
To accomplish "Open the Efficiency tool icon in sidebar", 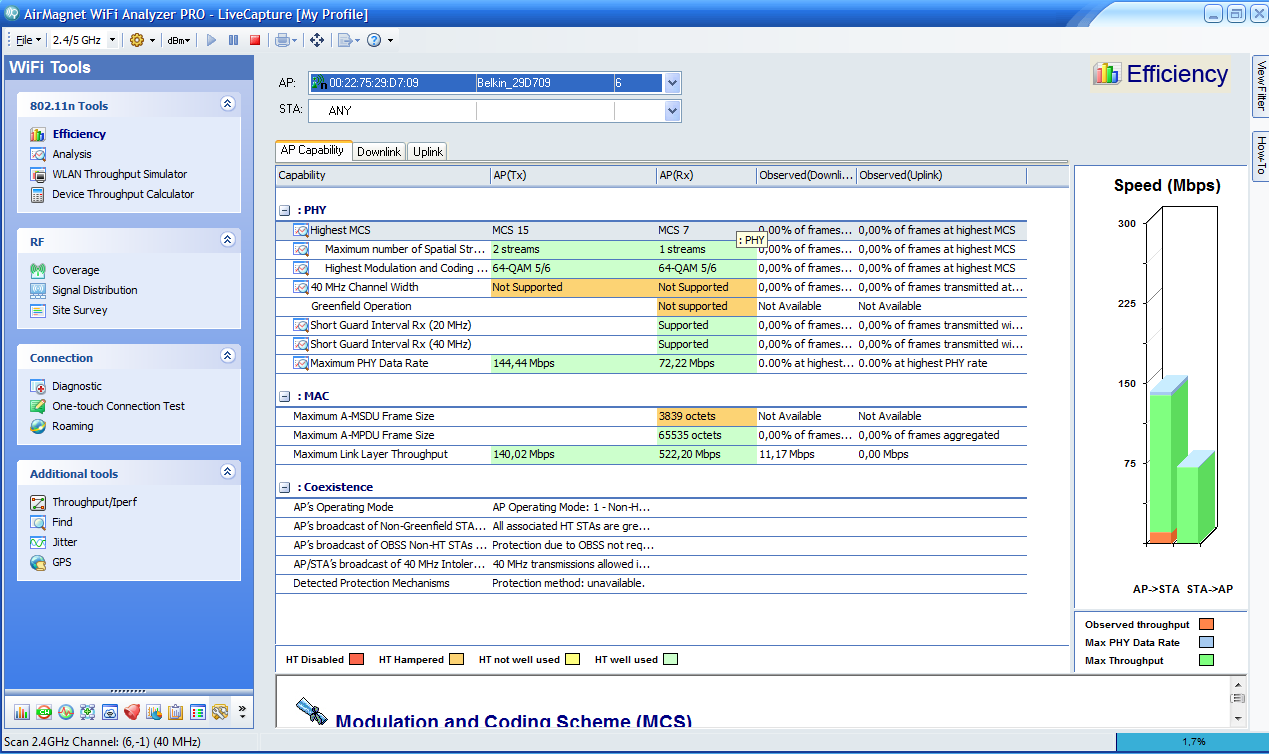I will (x=38, y=134).
